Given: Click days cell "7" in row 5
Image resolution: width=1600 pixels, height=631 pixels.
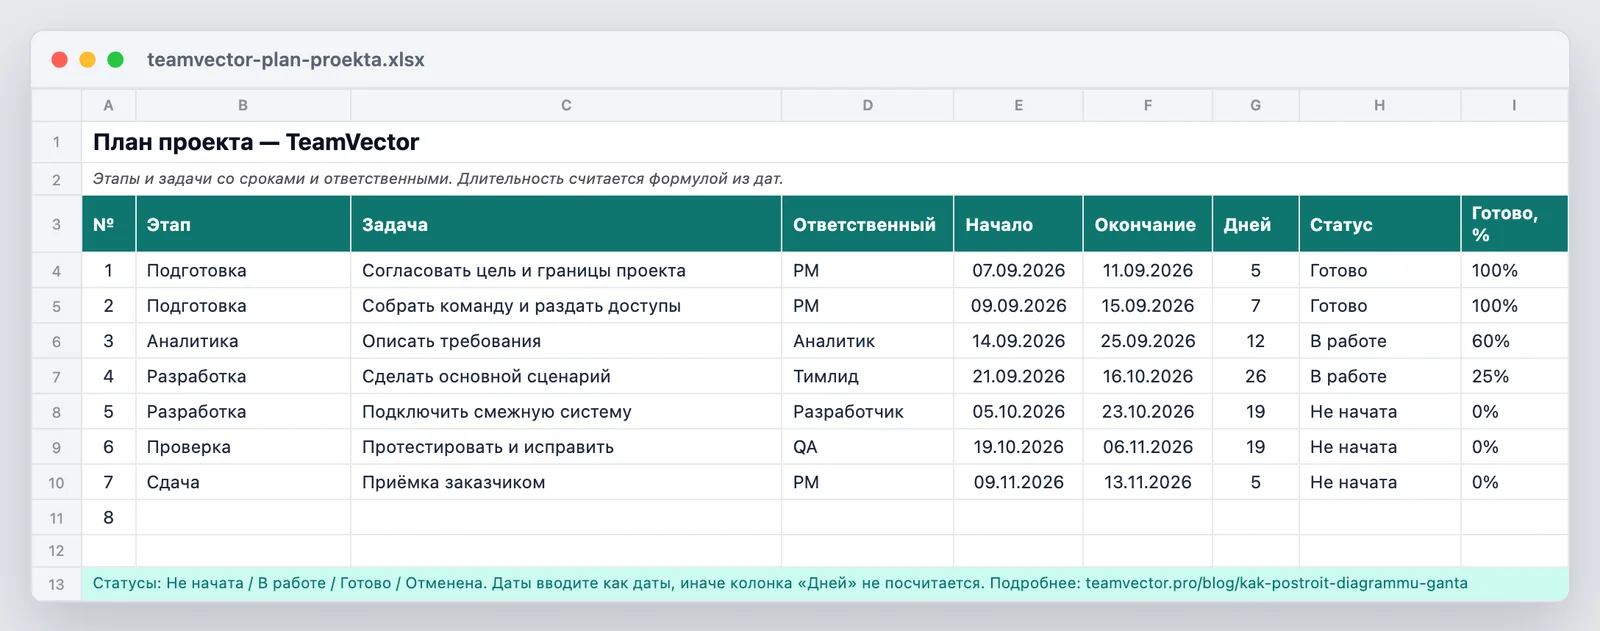Looking at the screenshot, I should pos(1256,306).
